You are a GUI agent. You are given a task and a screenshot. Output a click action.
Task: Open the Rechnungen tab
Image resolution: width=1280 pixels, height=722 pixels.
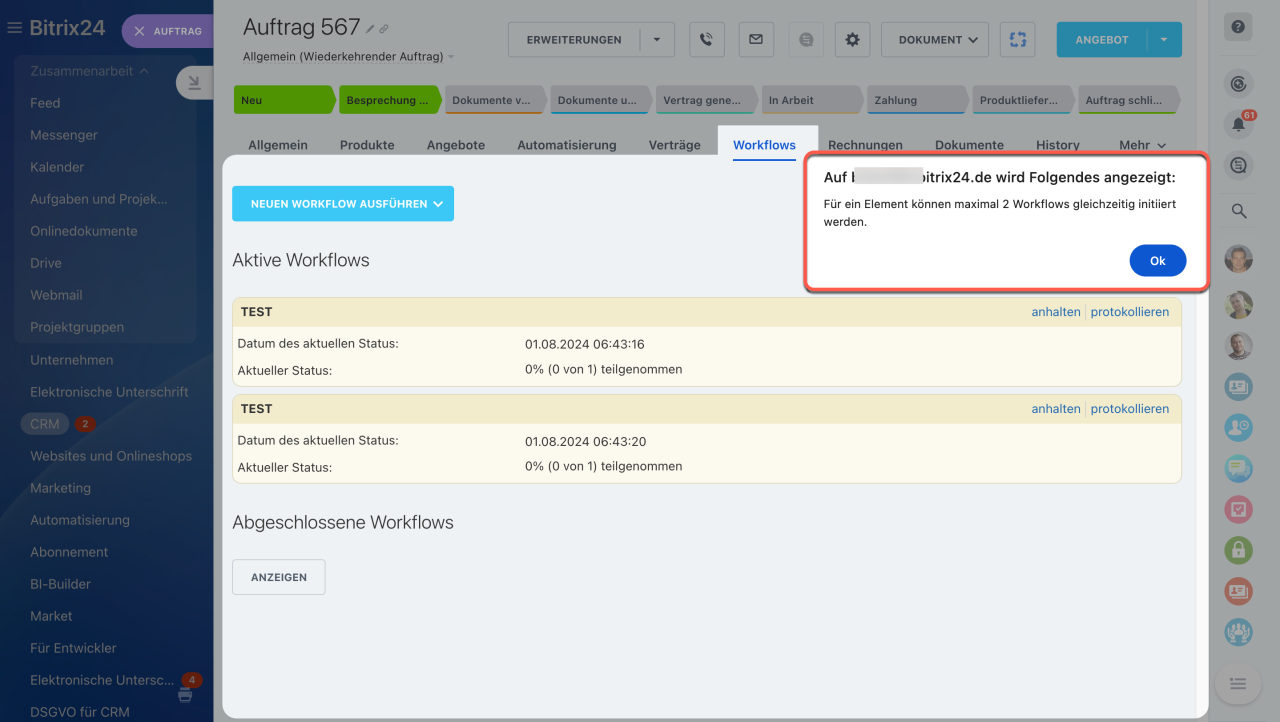(865, 145)
